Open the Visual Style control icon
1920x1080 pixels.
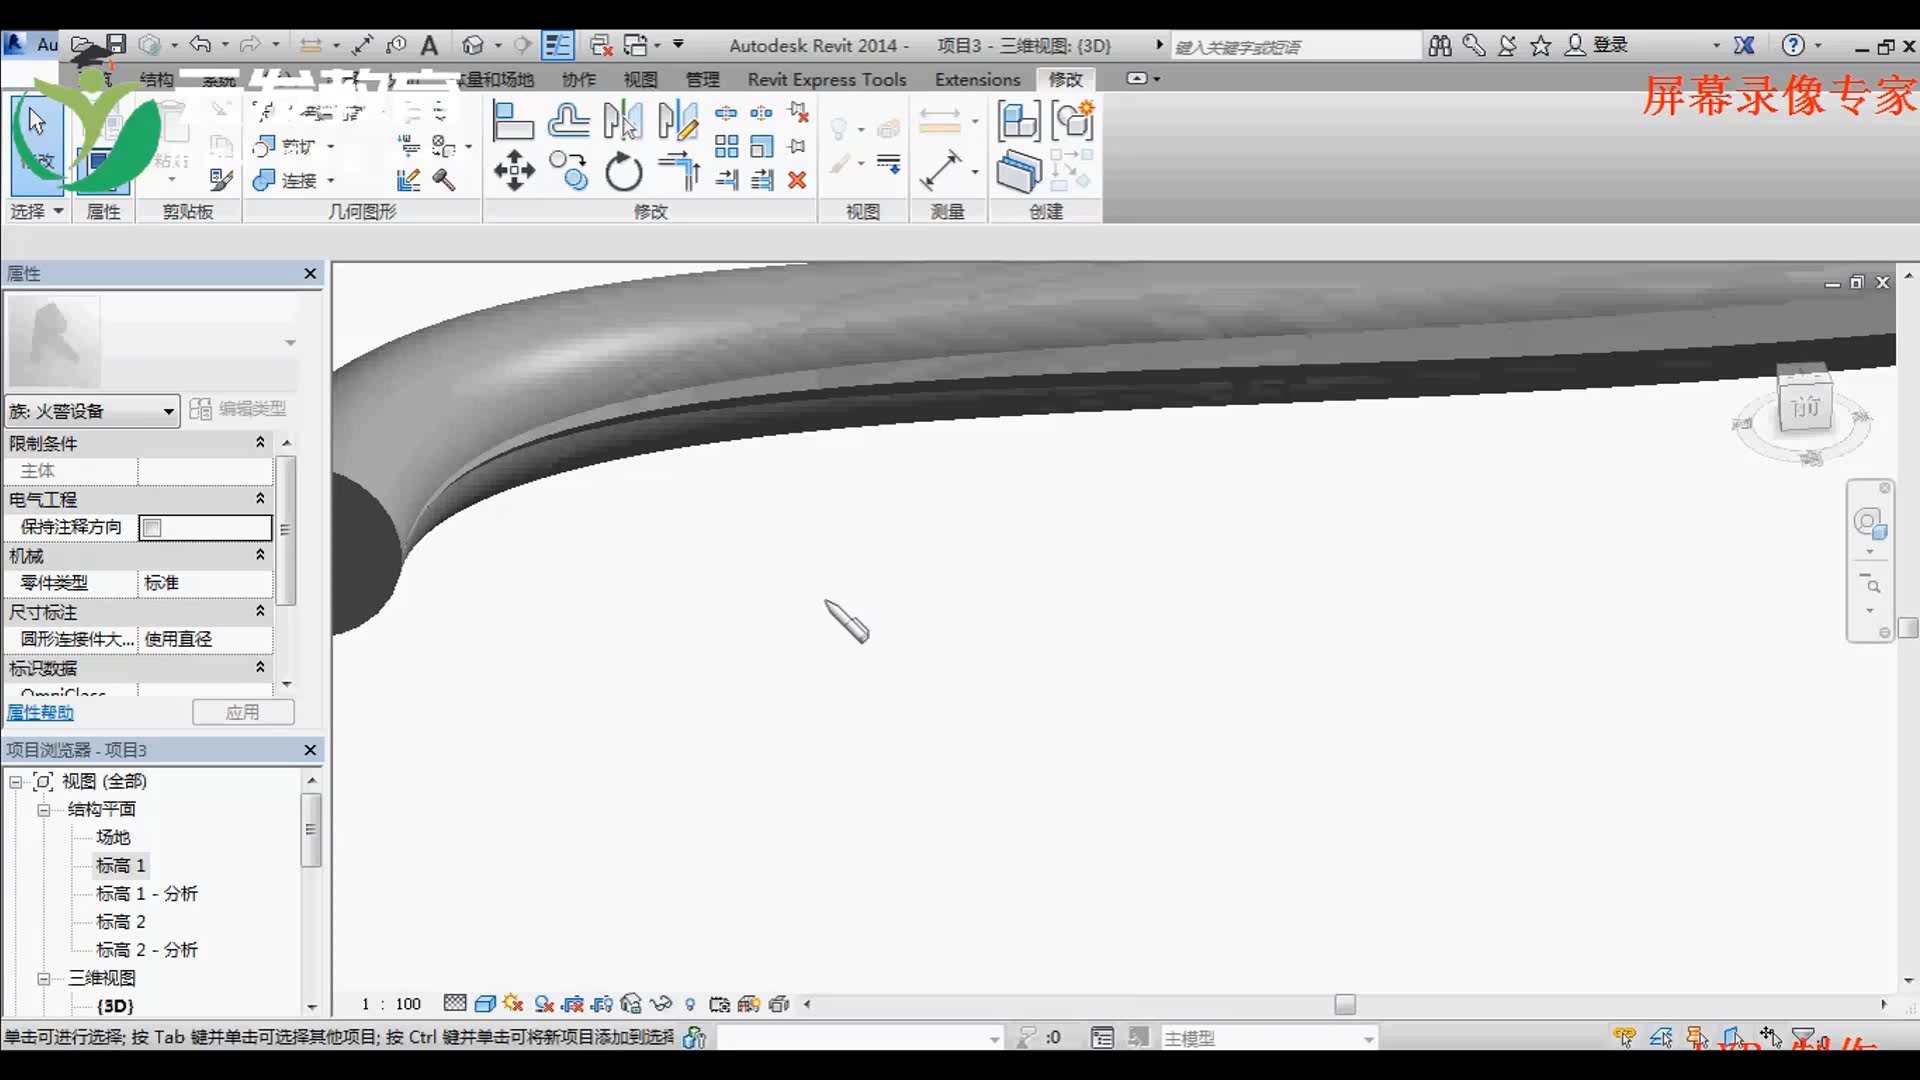[486, 1004]
